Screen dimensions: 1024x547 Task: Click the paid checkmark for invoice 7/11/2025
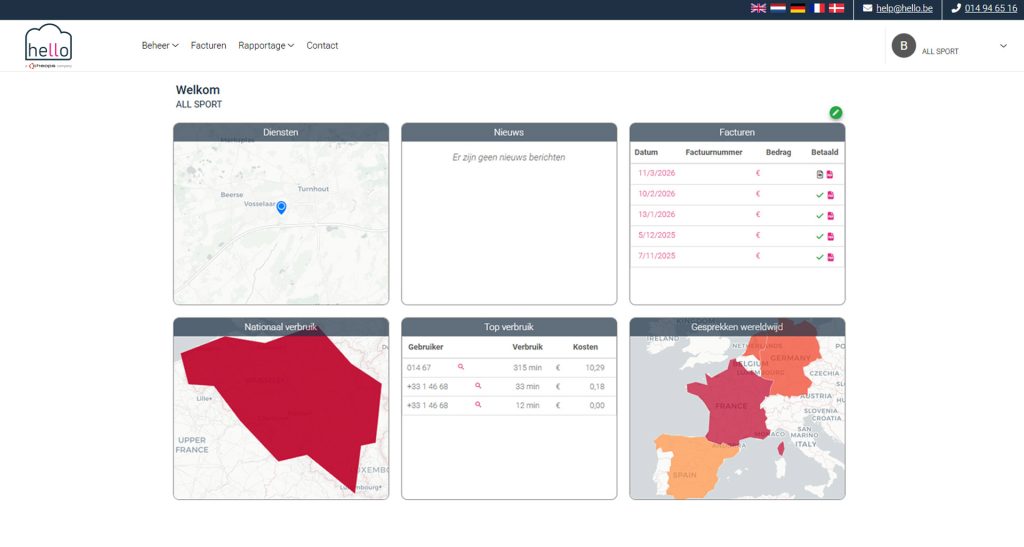tap(820, 257)
